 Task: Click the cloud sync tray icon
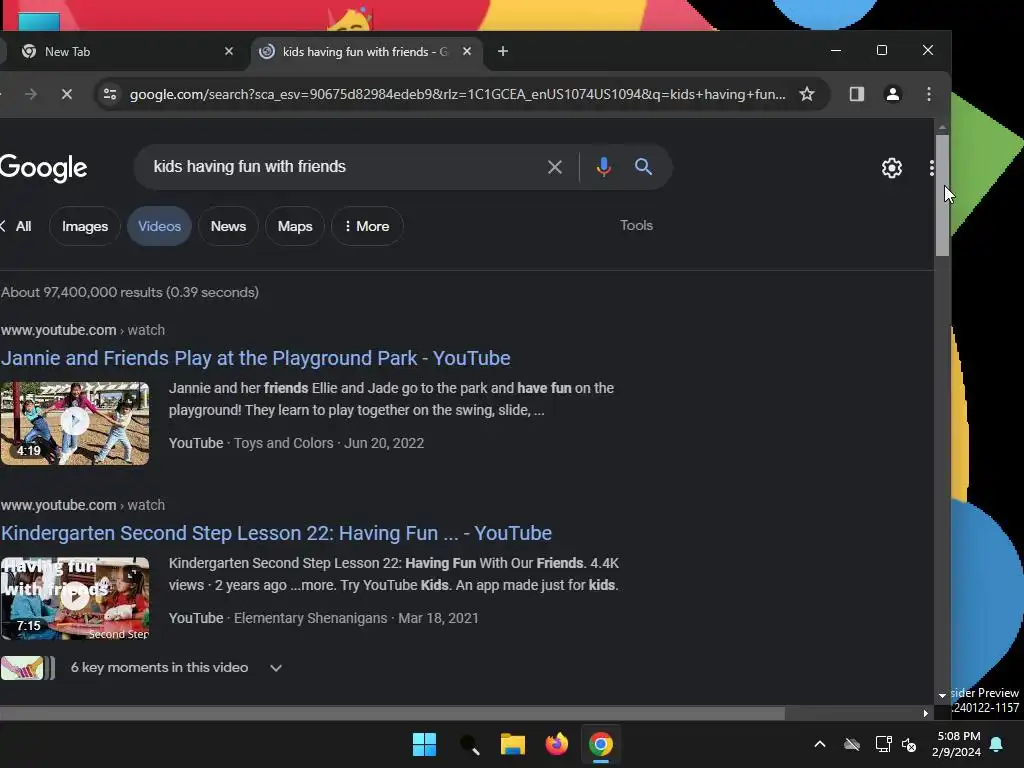(852, 744)
